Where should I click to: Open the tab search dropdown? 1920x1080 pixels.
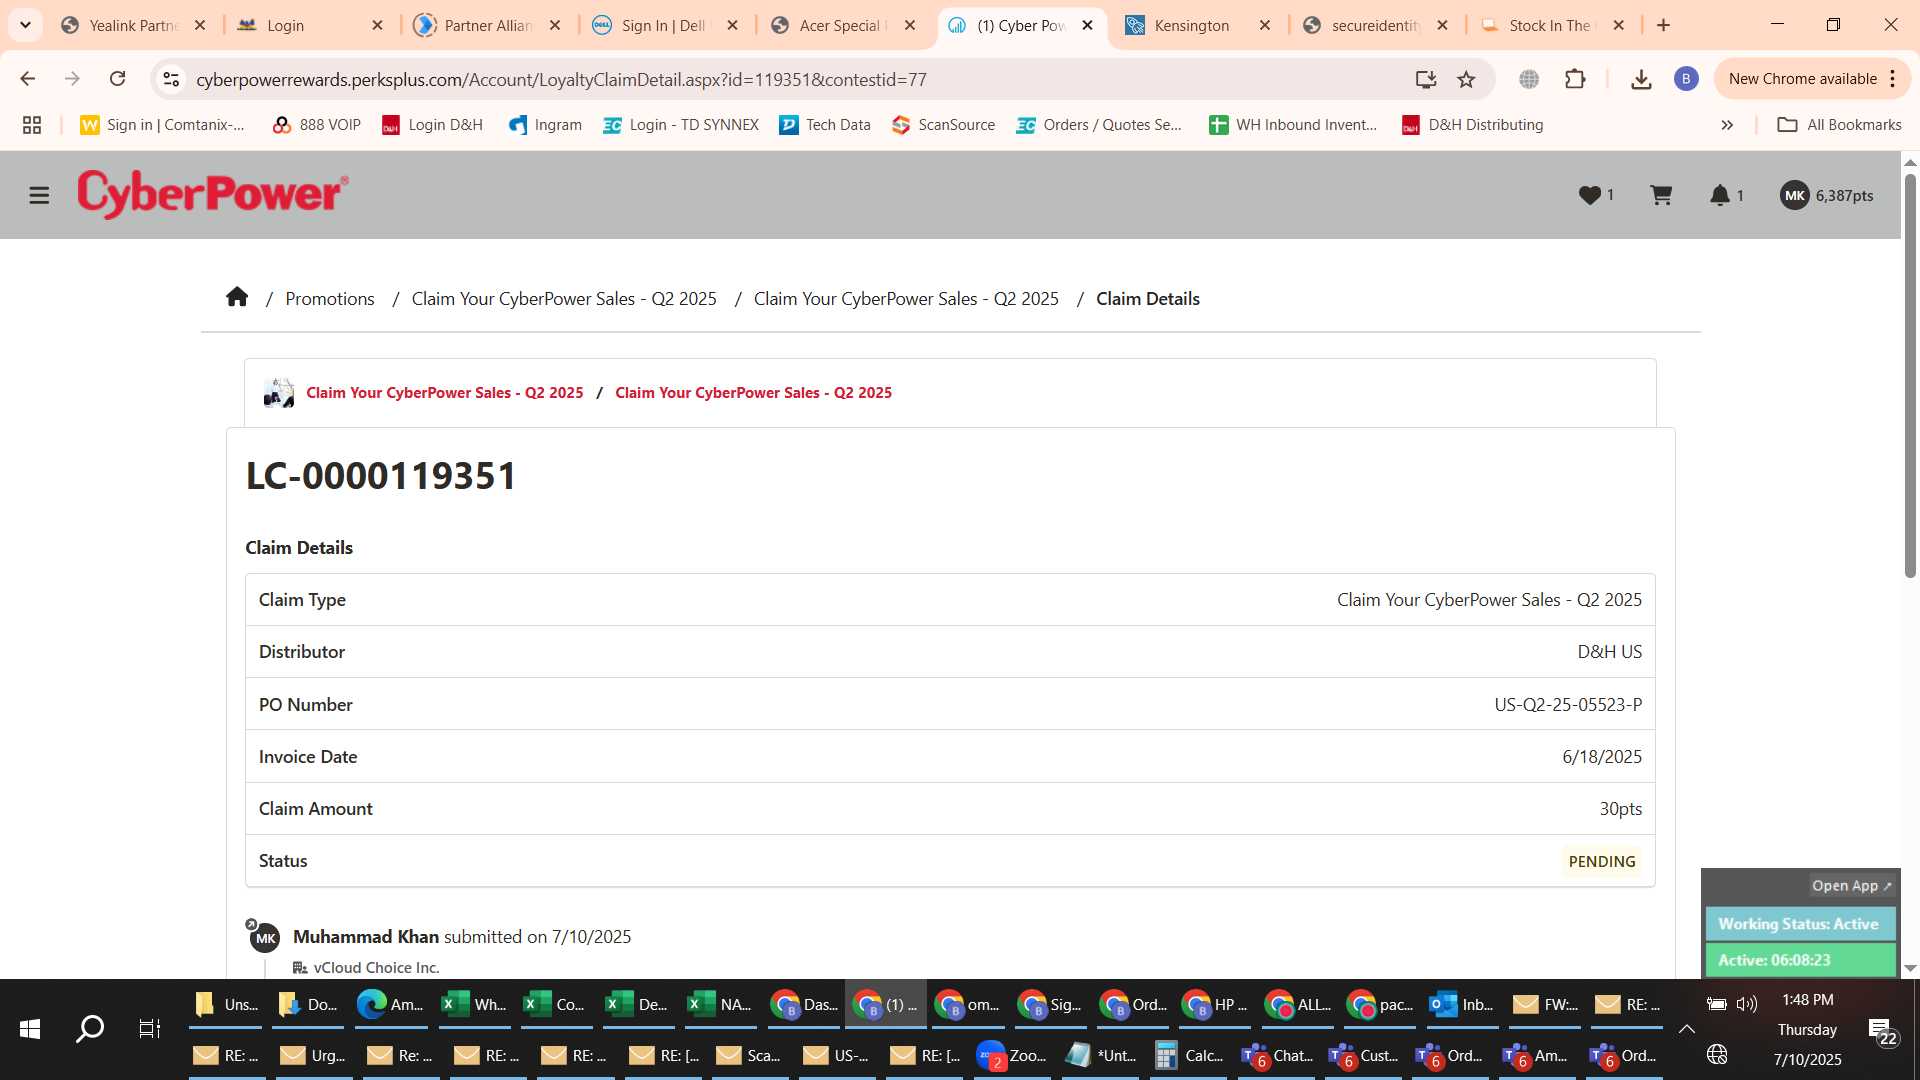pos(25,25)
